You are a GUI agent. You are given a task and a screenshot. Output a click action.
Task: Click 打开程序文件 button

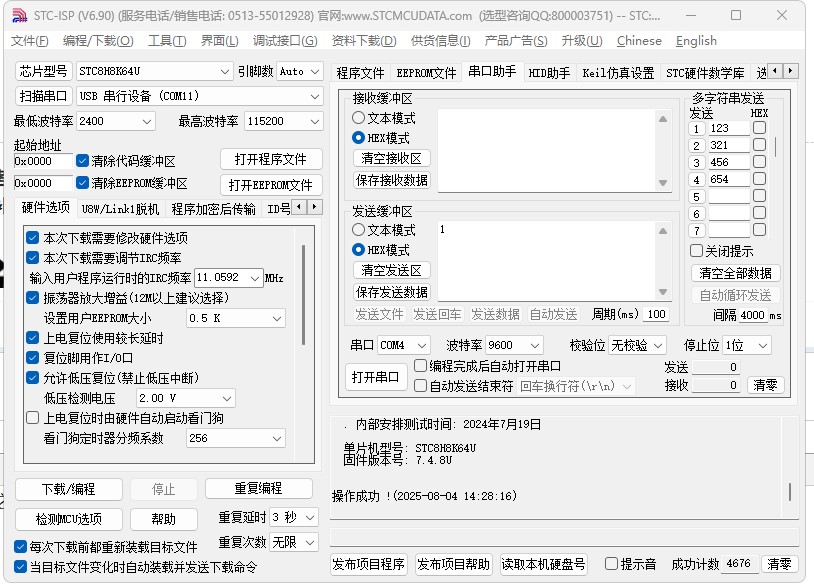(x=270, y=159)
